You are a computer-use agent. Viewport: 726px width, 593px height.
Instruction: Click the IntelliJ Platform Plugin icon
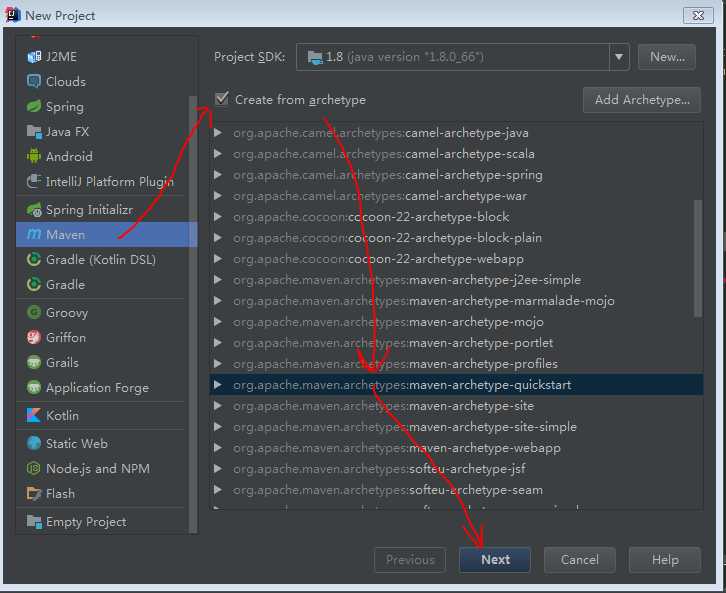34,181
